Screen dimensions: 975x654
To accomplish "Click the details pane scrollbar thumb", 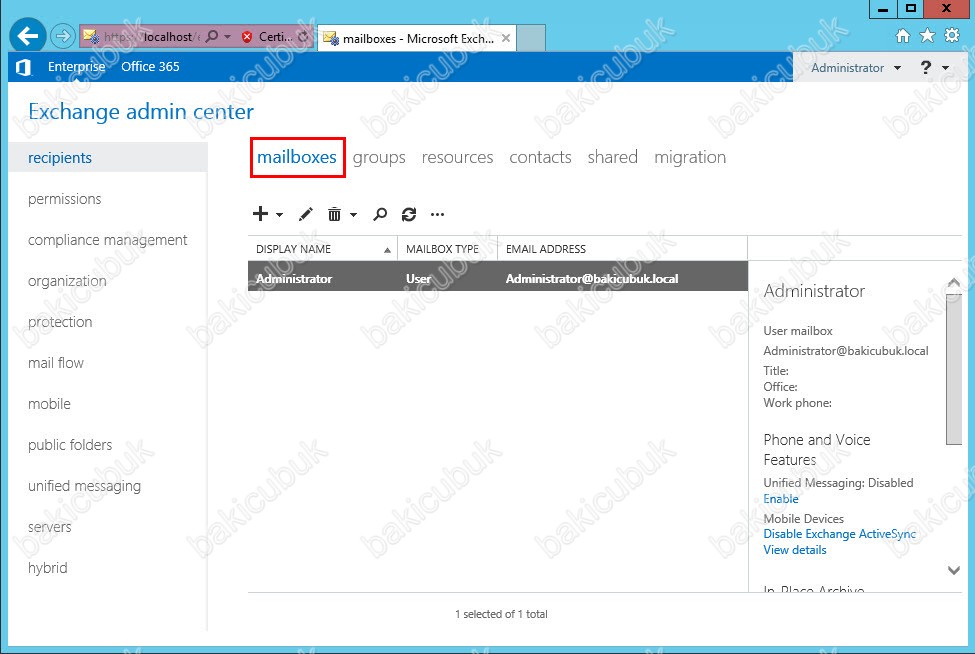I will pos(953,369).
